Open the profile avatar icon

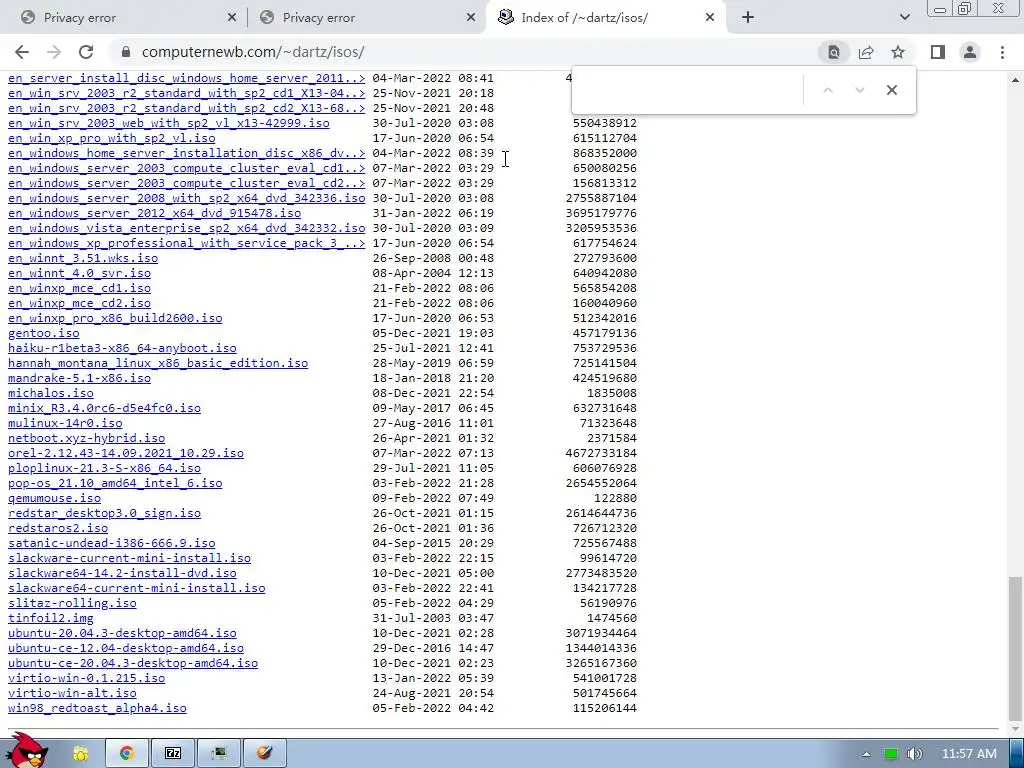pyautogui.click(x=970, y=52)
